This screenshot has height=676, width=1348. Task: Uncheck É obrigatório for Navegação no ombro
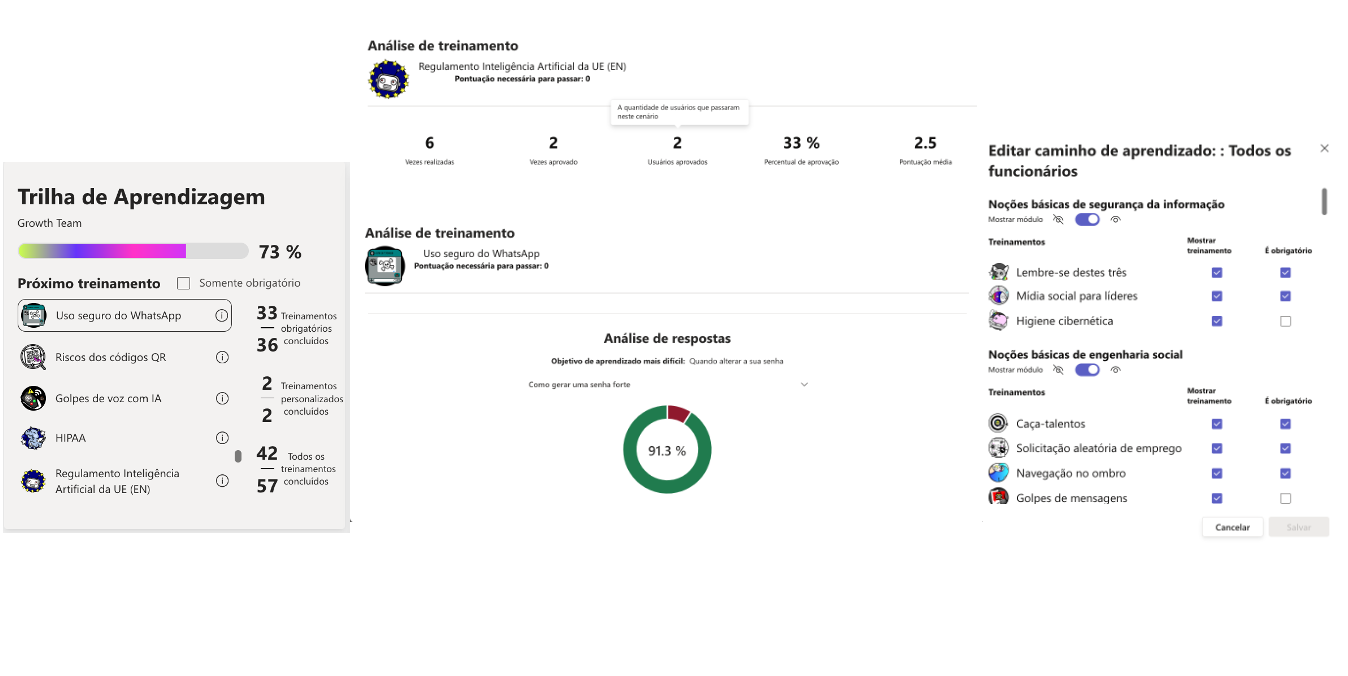tap(1285, 473)
